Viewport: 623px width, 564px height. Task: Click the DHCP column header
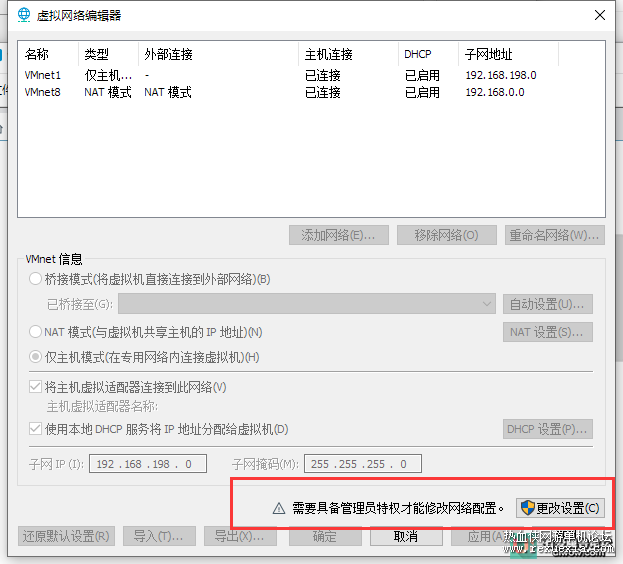coord(429,54)
